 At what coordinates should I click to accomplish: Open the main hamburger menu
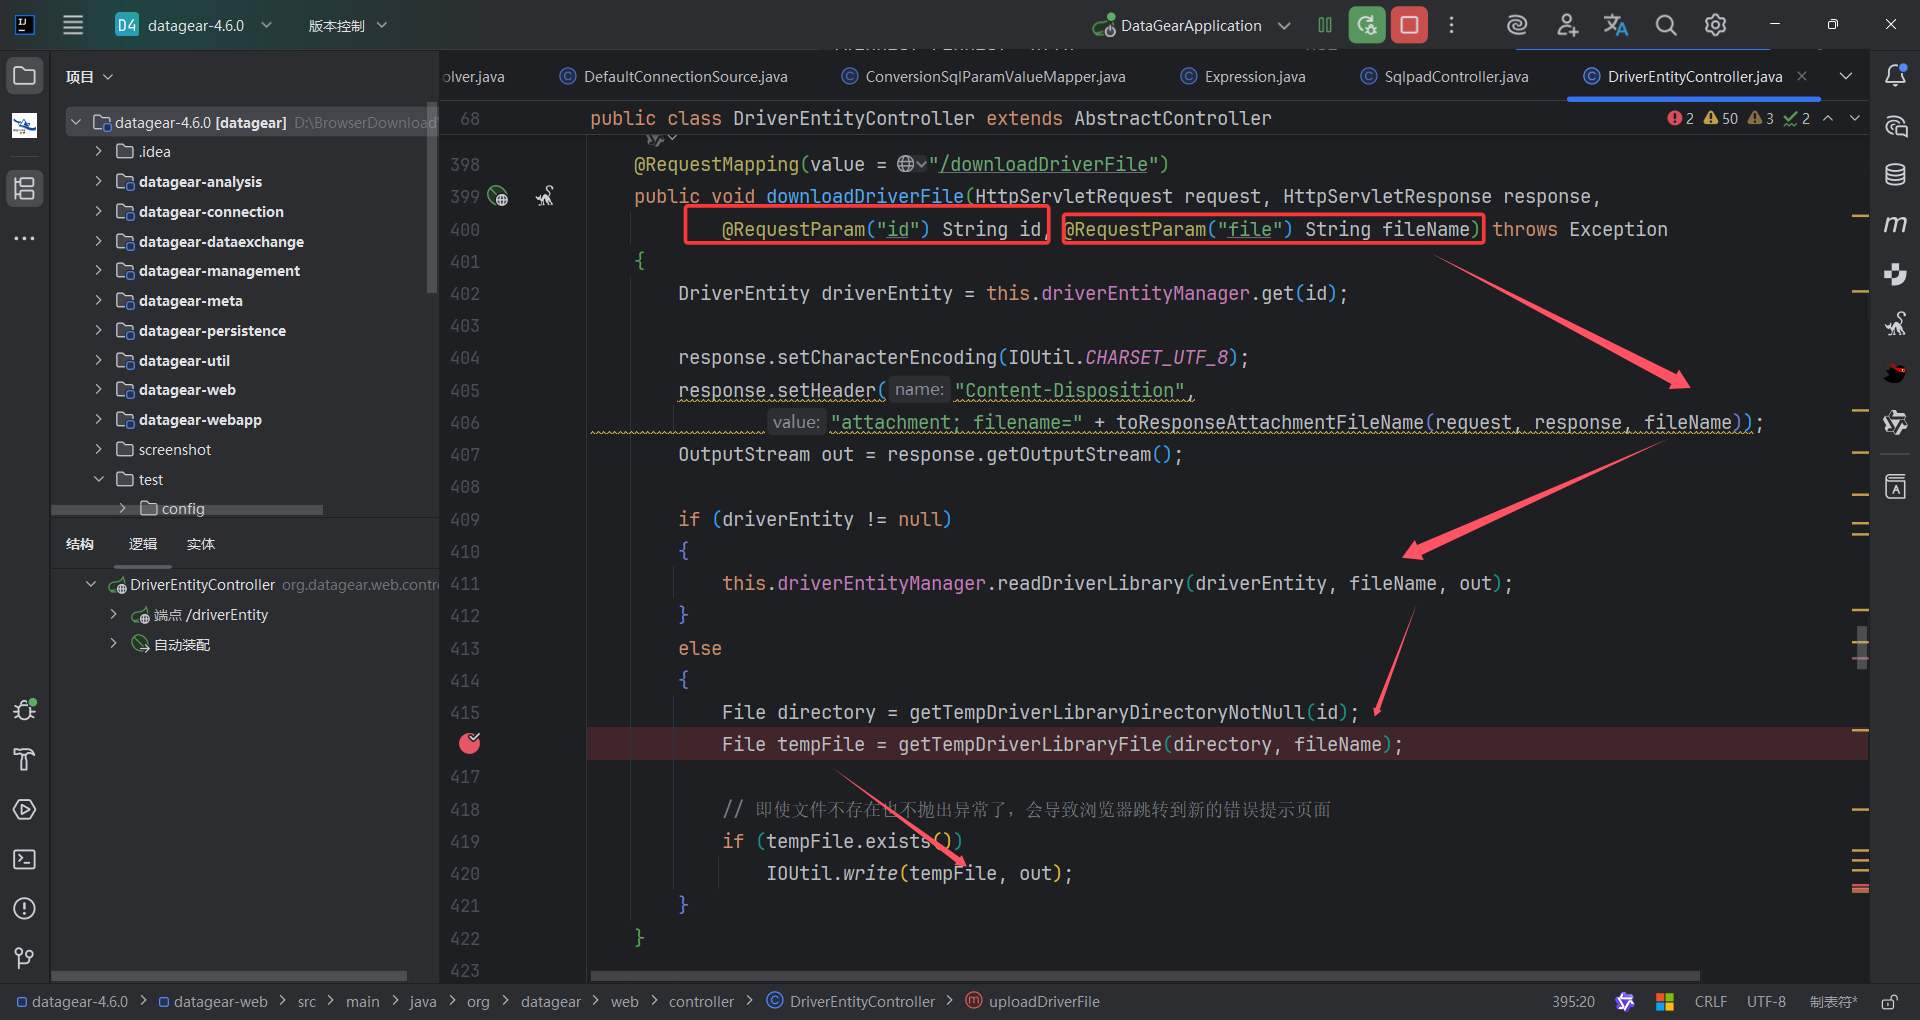point(73,25)
